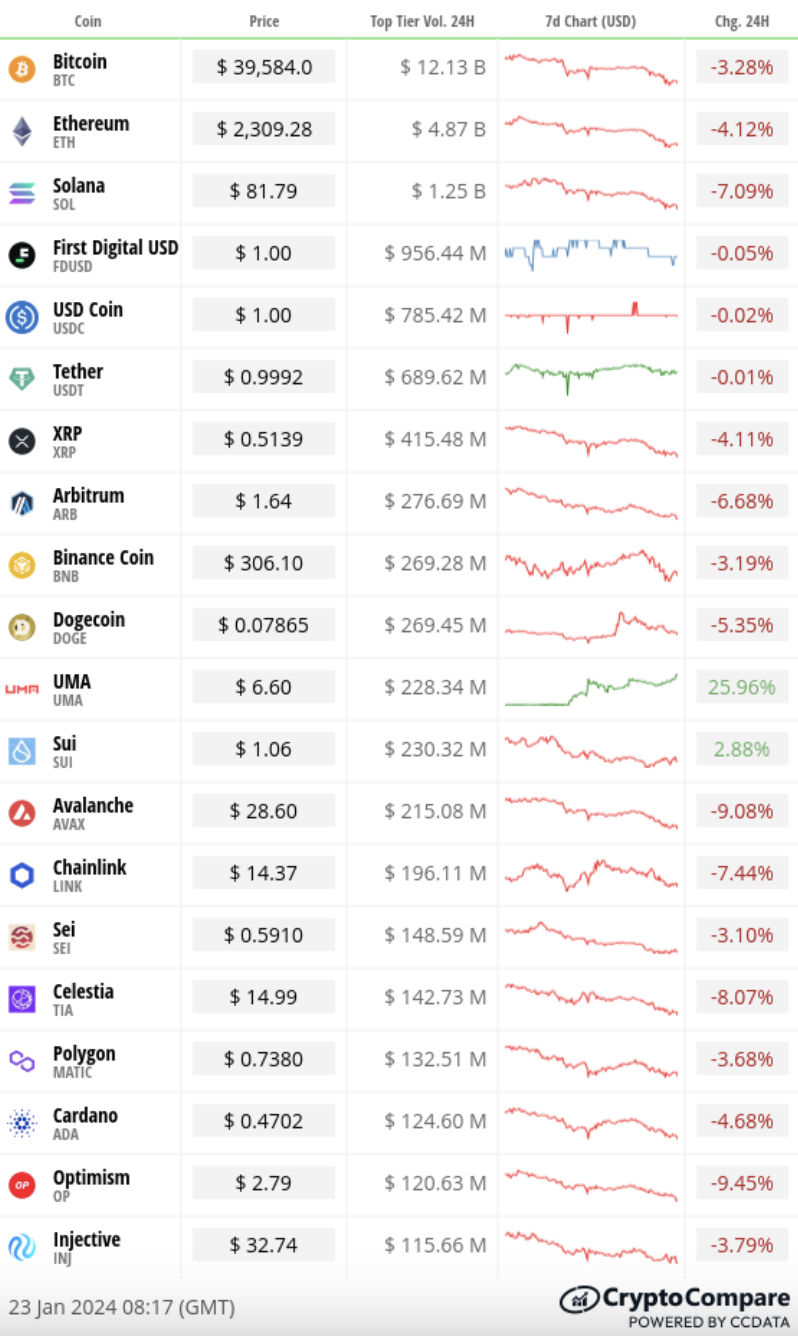Click the Tether USDT icon
Screen dimensions: 798x1336
[x=21, y=379]
